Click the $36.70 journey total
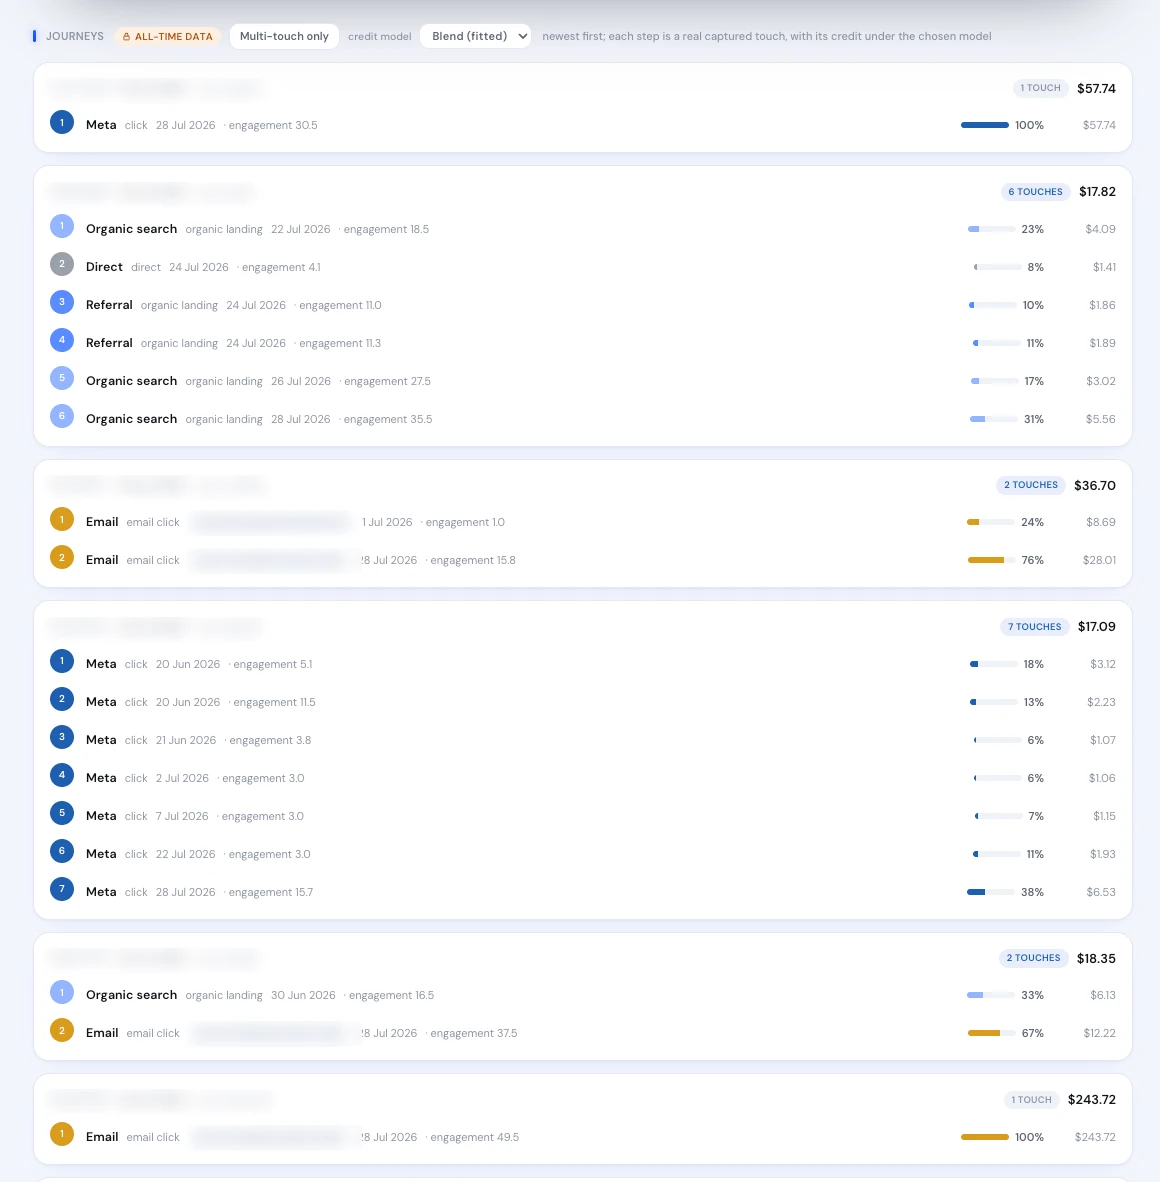 [1094, 485]
